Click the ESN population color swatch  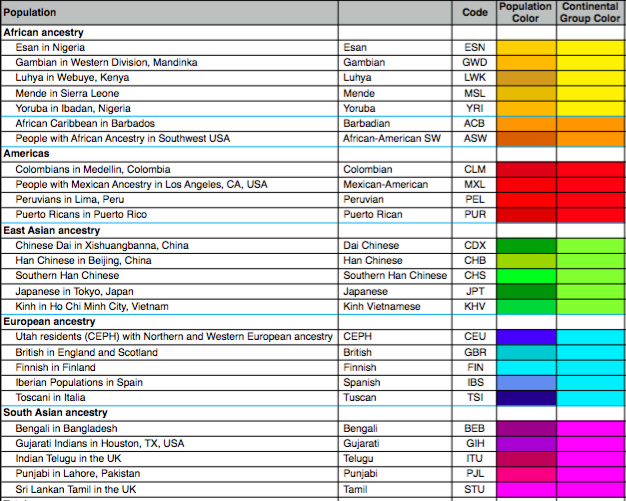(526, 48)
